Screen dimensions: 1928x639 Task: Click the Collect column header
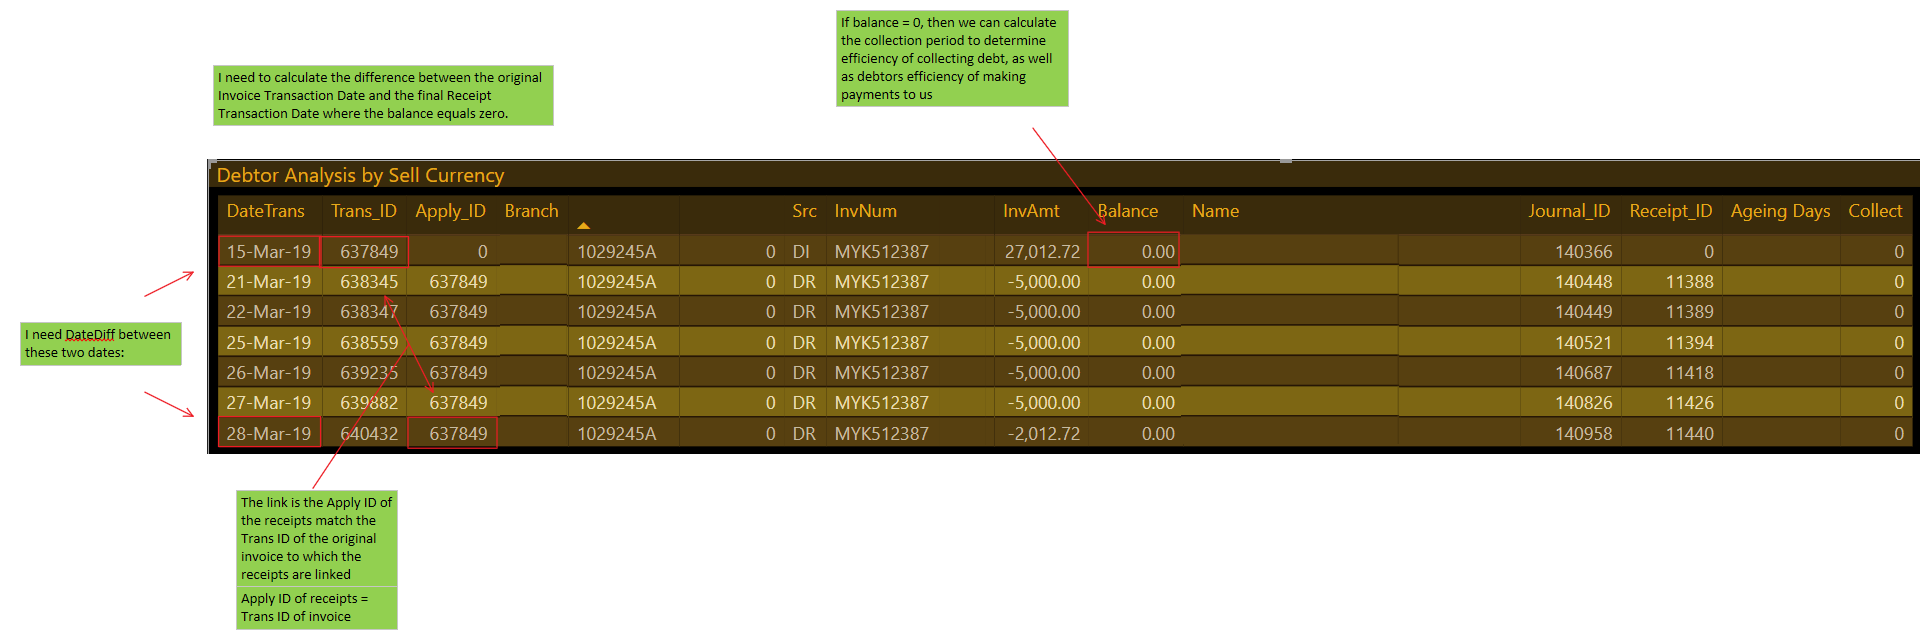(x=1875, y=211)
